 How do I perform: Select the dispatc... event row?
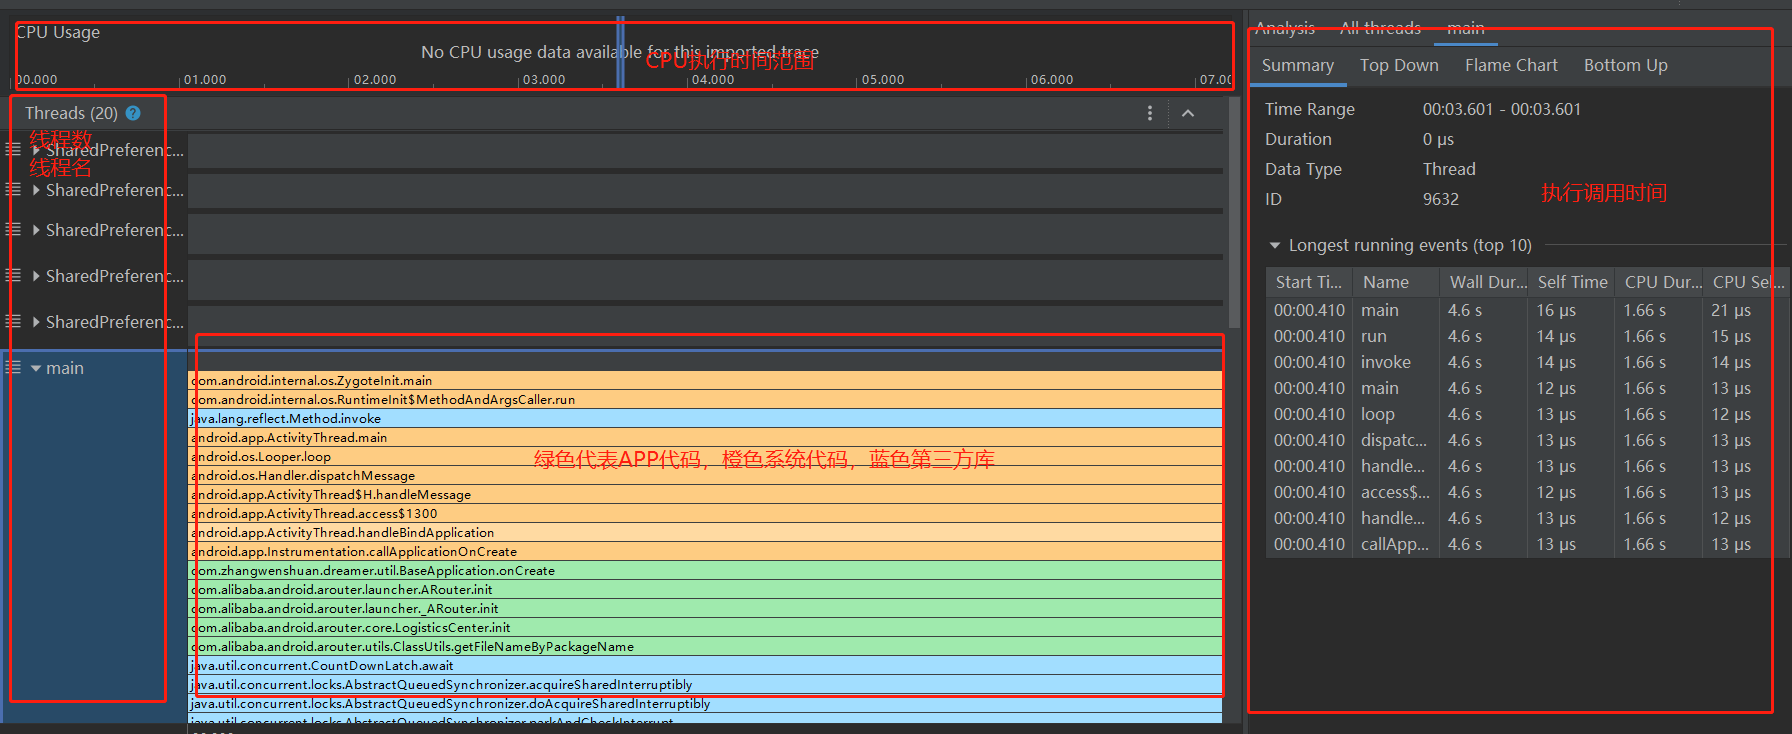click(1528, 440)
